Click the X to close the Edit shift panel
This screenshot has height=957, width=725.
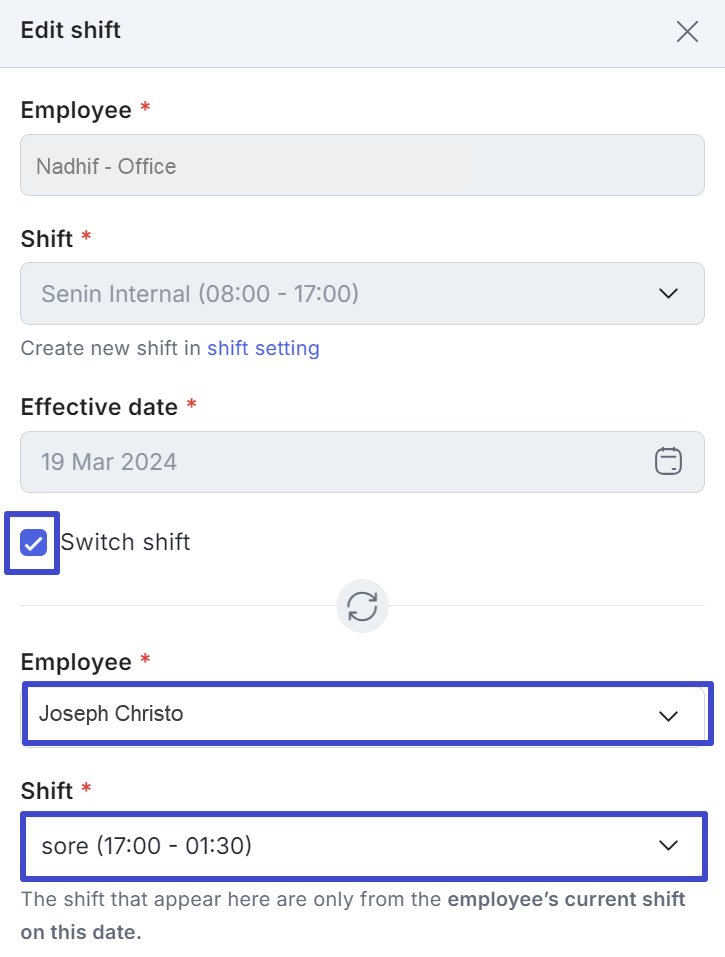(687, 31)
